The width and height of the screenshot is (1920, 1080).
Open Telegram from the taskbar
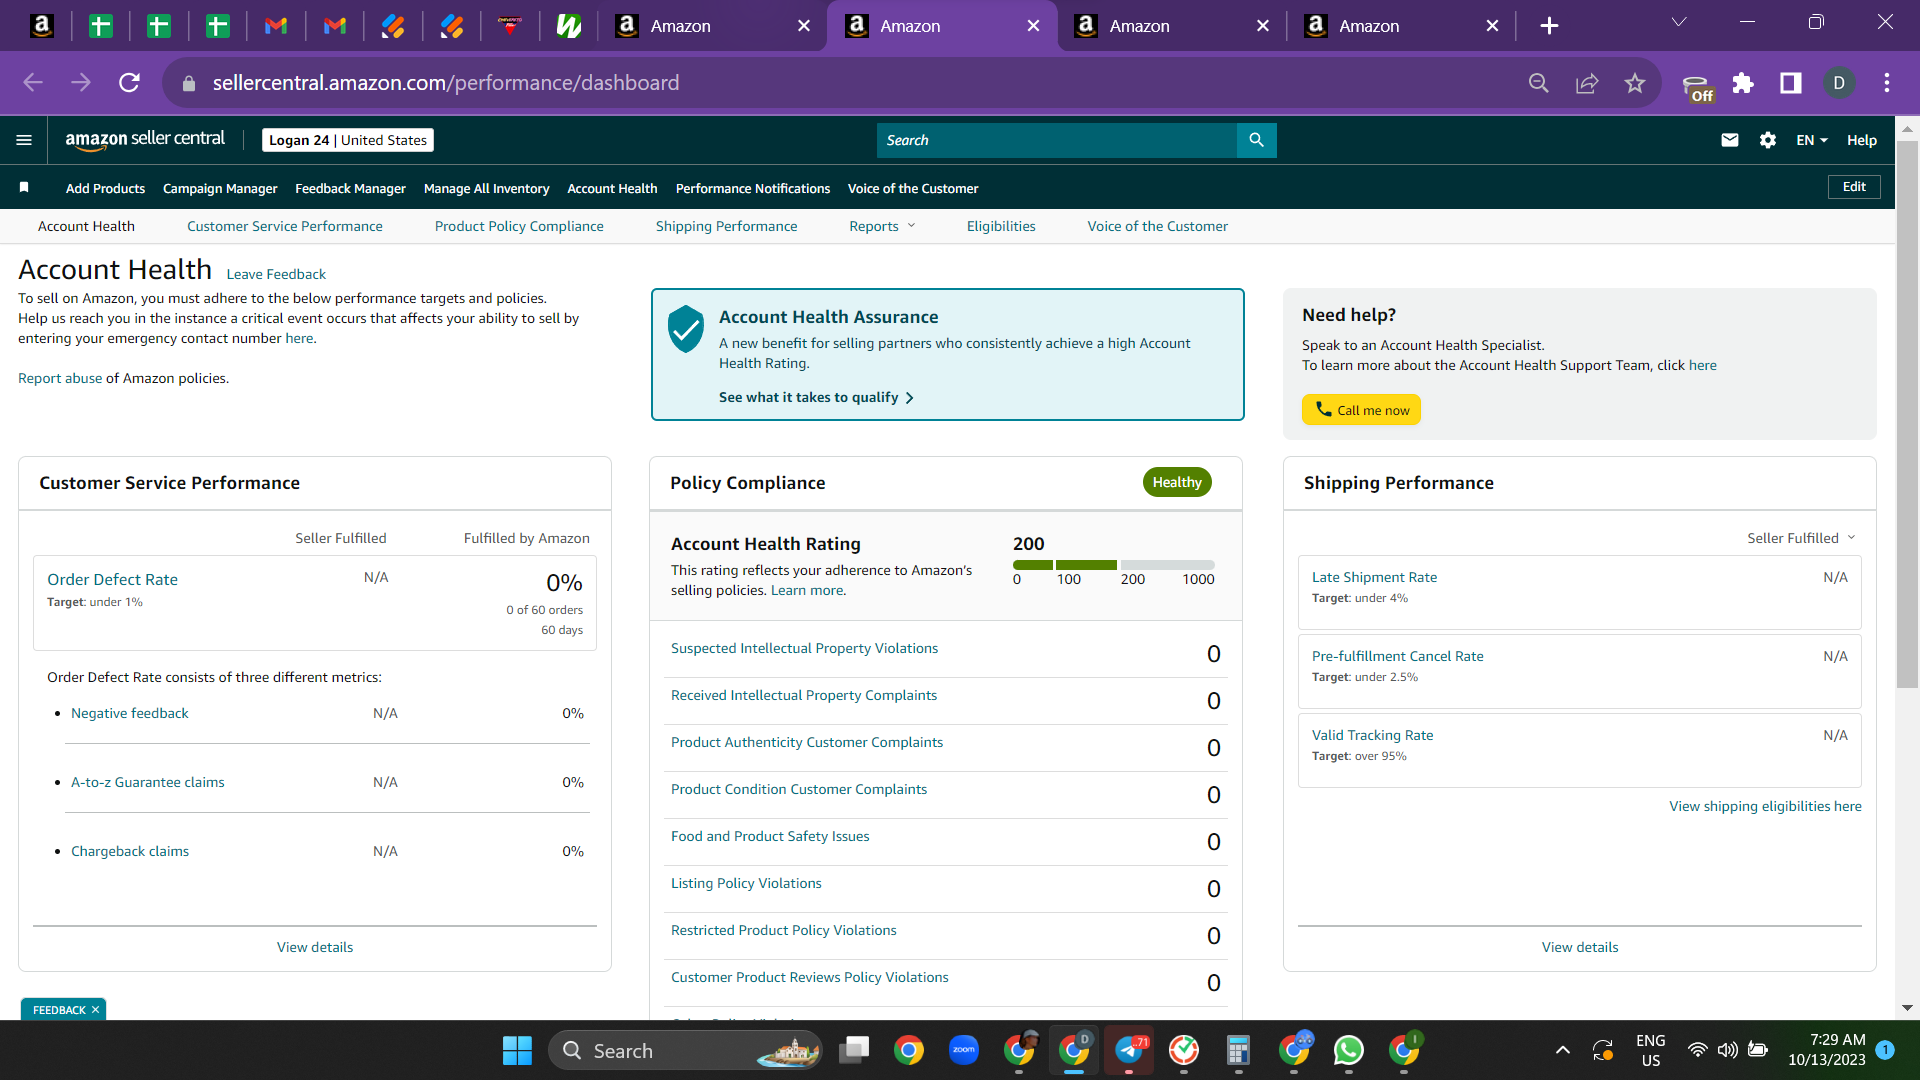pos(1129,1050)
